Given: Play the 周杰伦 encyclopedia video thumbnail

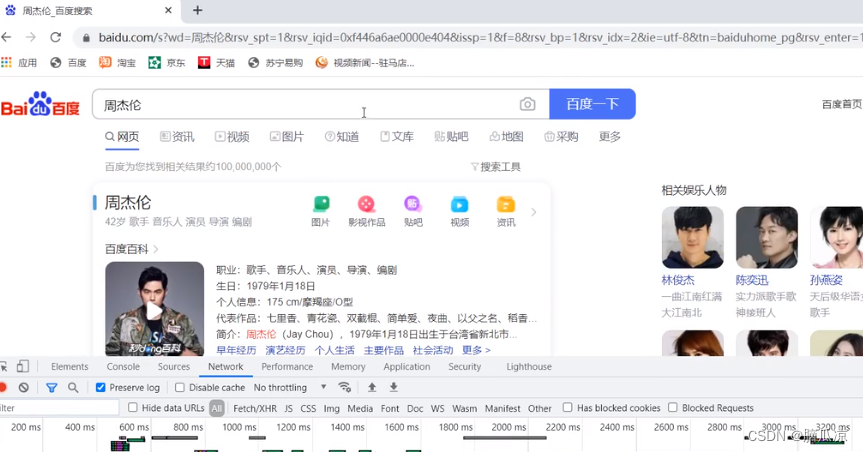Looking at the screenshot, I should tap(154, 309).
